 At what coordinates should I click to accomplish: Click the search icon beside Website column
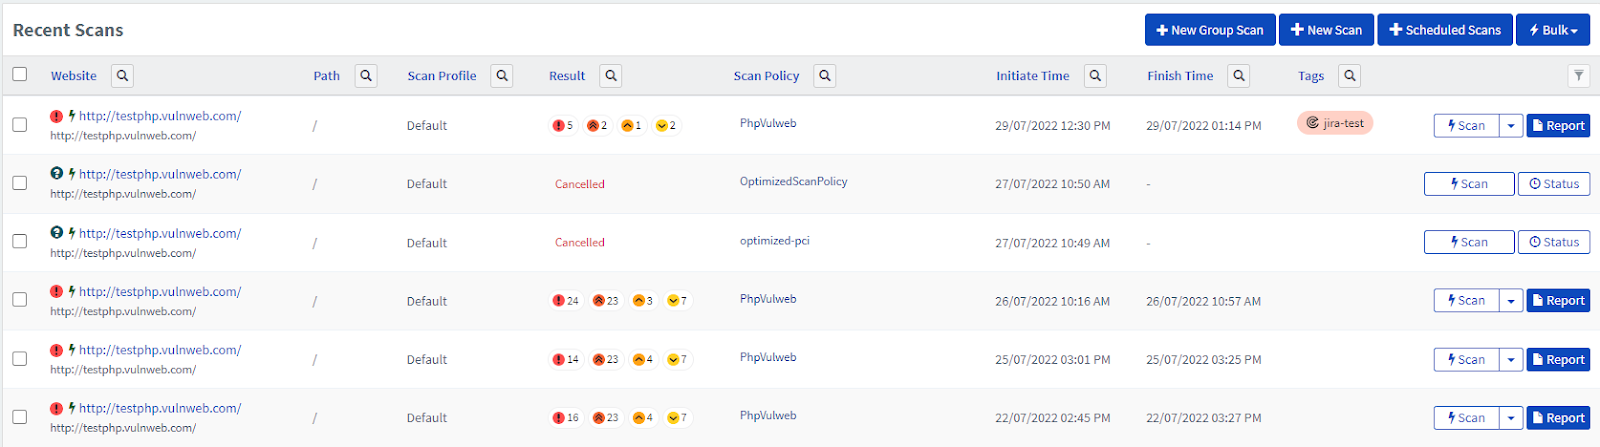[122, 76]
